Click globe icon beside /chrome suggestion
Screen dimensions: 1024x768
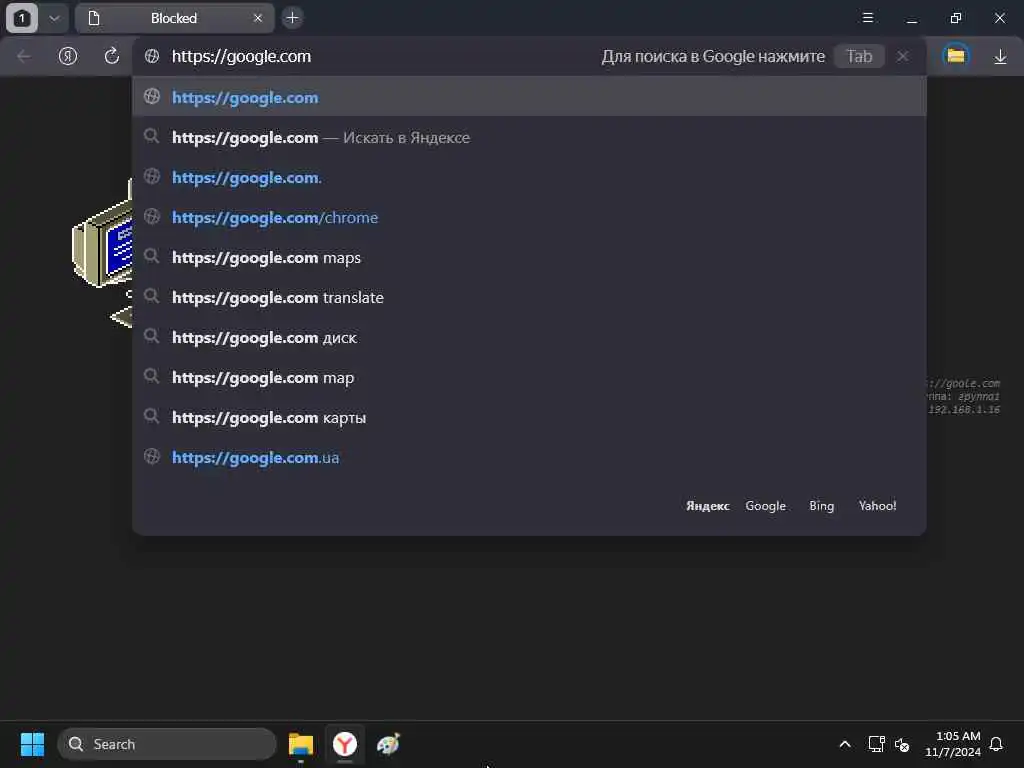coord(152,216)
